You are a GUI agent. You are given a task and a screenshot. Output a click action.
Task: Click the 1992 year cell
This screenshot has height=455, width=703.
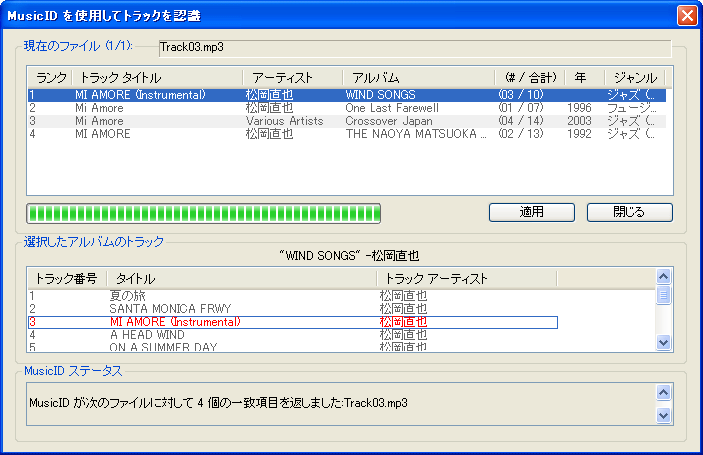tap(579, 134)
